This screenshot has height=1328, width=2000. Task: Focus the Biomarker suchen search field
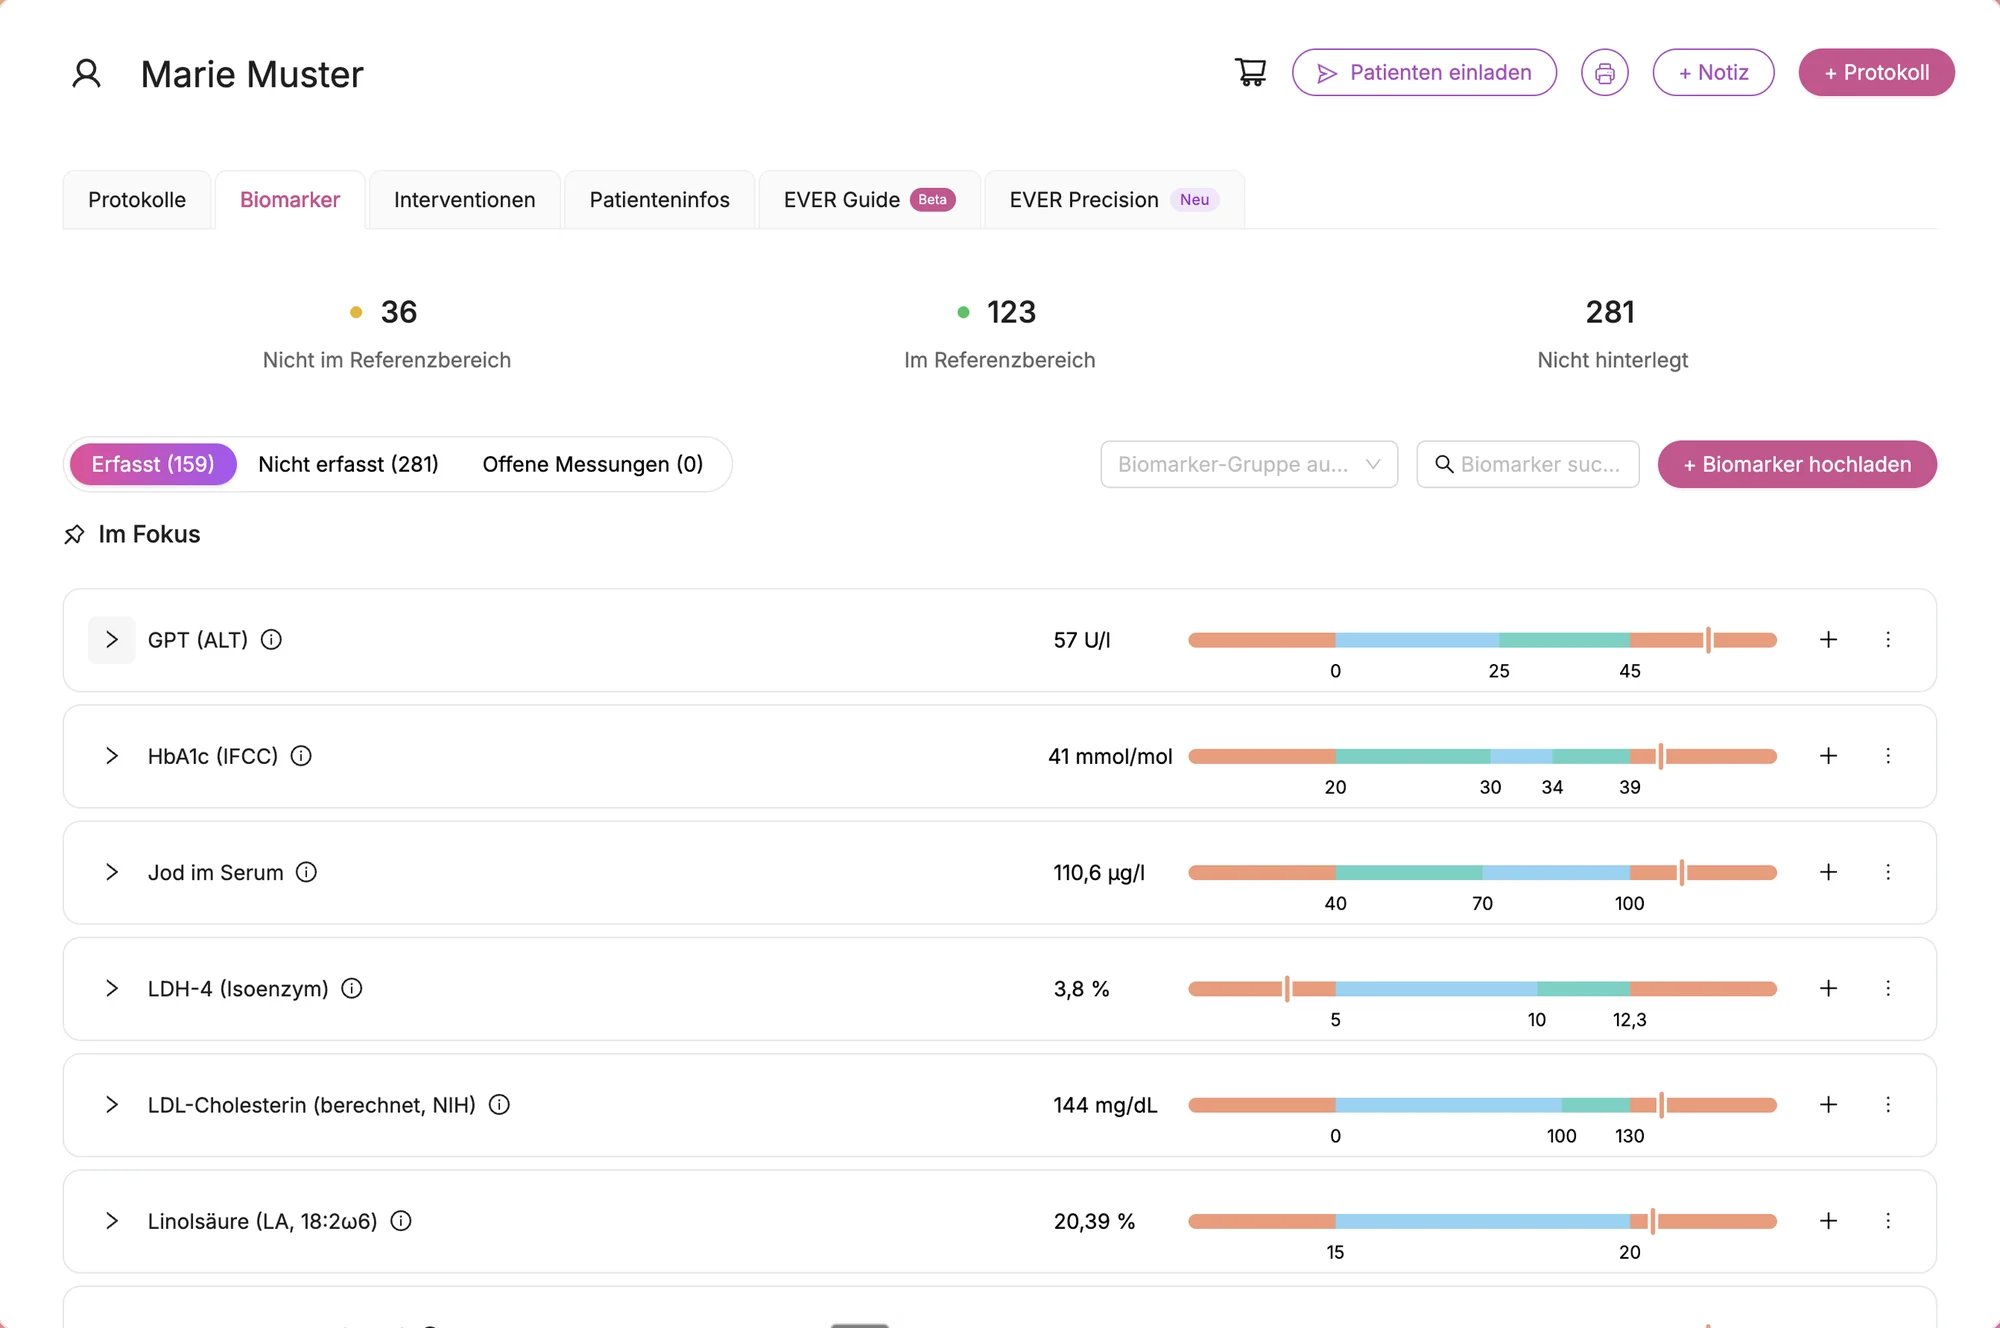1528,464
